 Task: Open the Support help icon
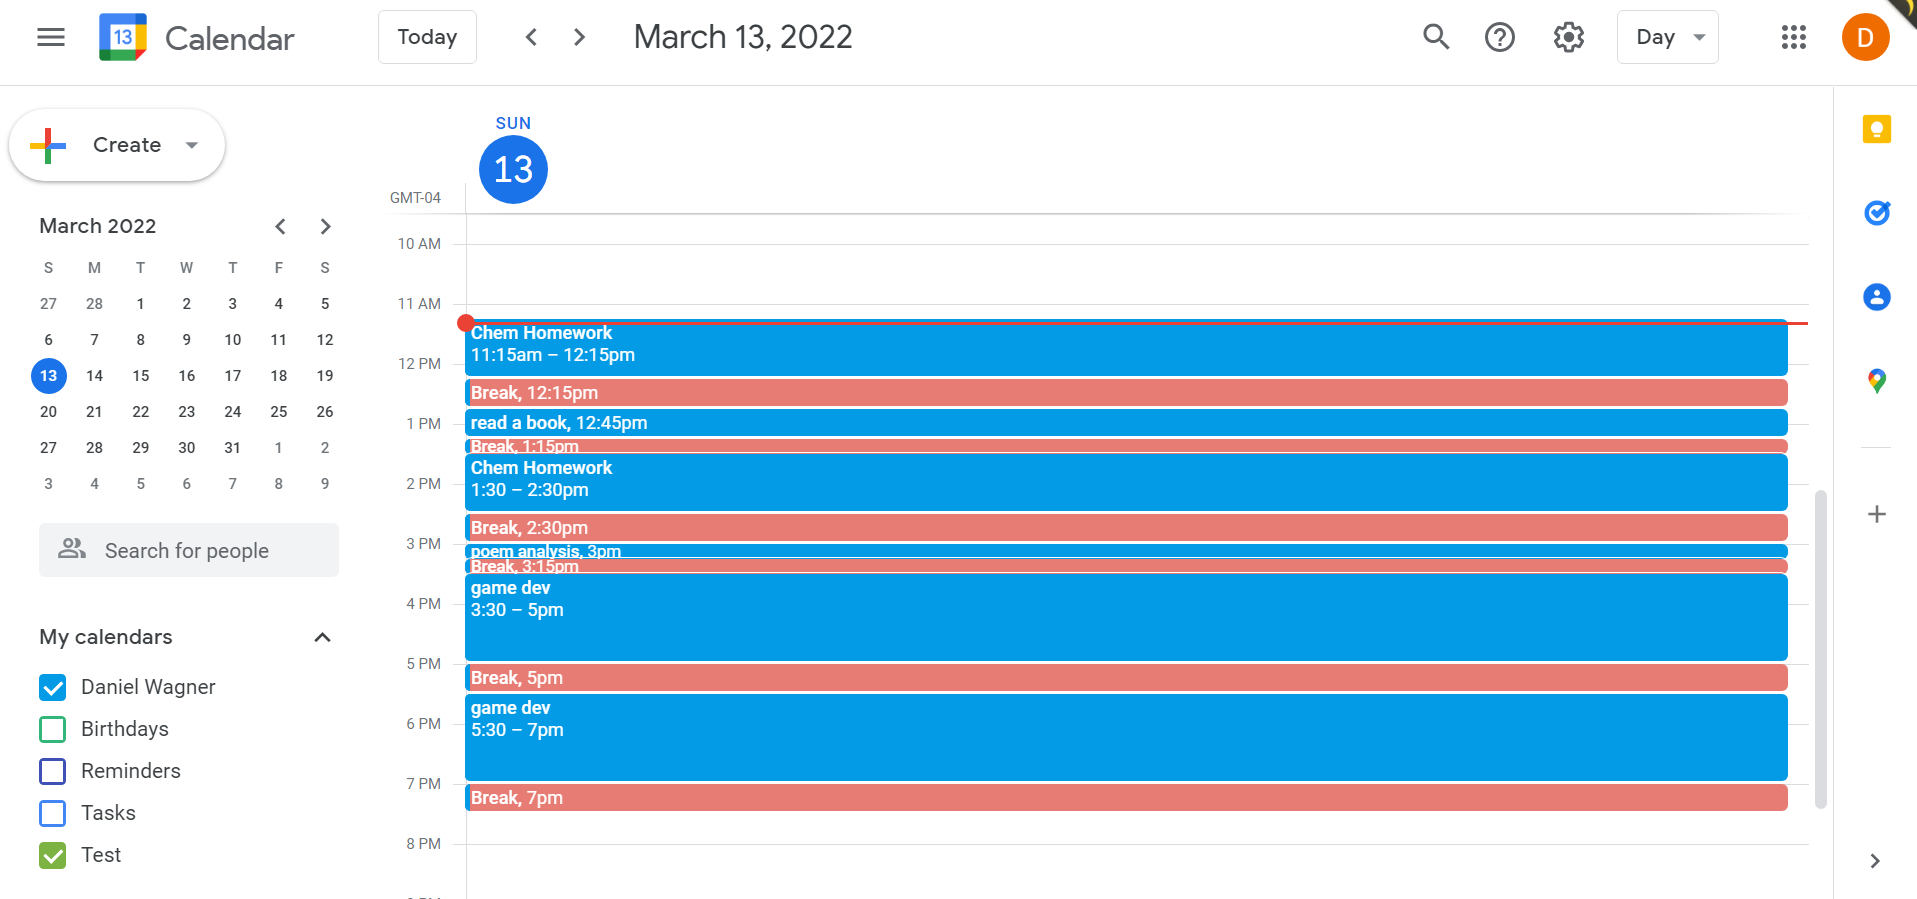click(1500, 37)
